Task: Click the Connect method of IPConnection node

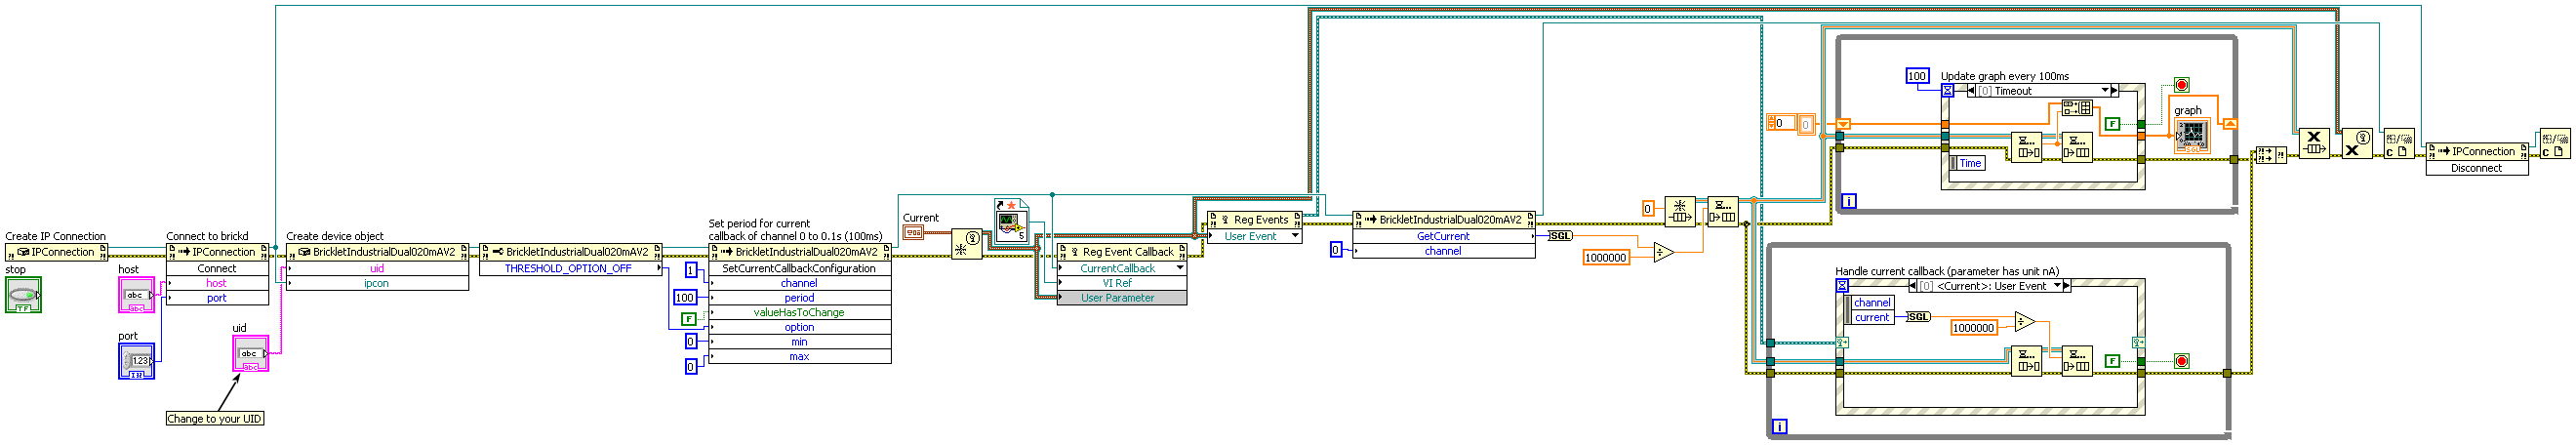Action: tap(216, 268)
